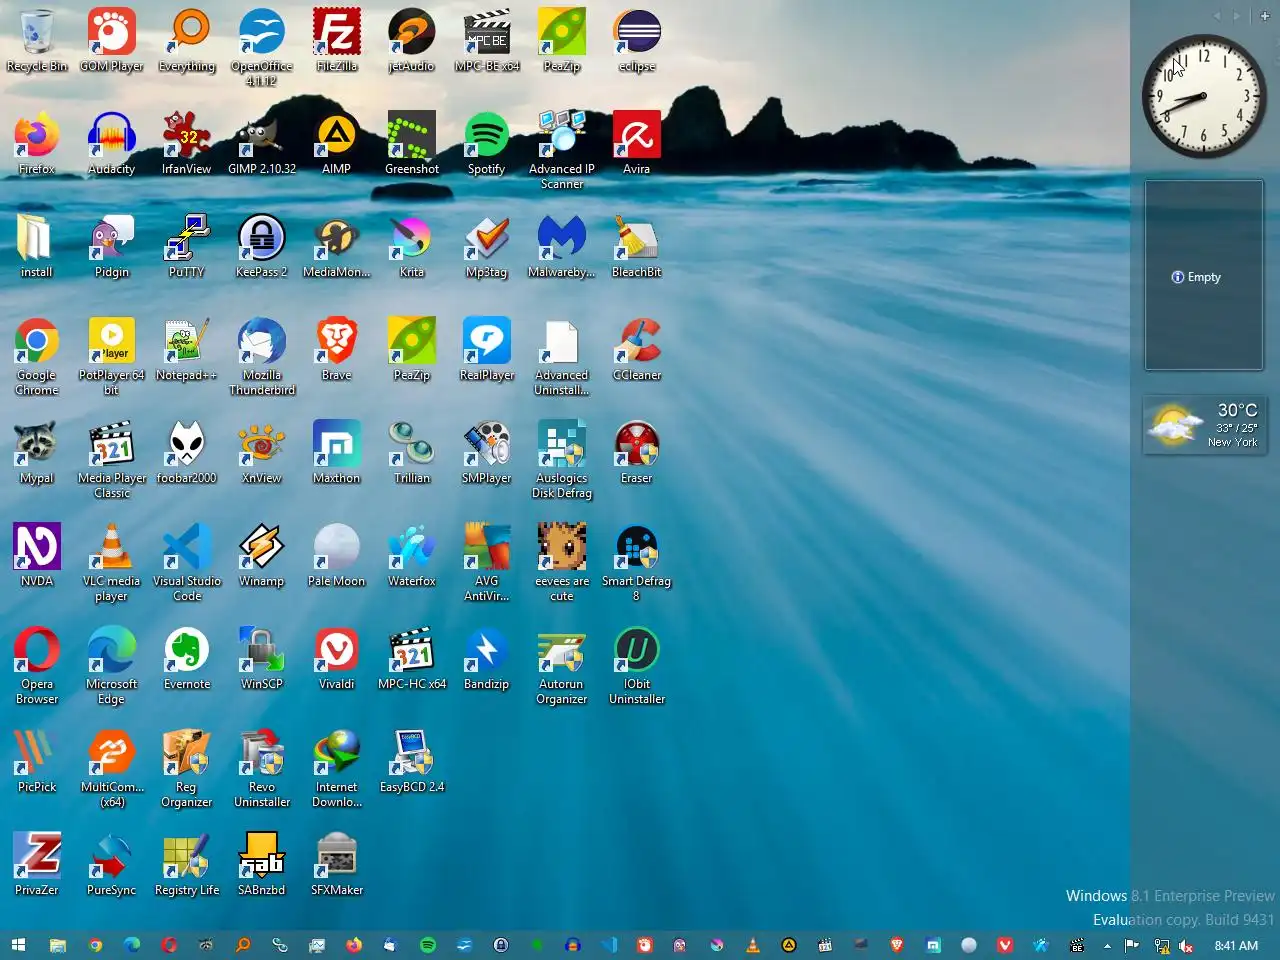Select the WinSCP desktop icon
1280x960 pixels.
tap(262, 659)
